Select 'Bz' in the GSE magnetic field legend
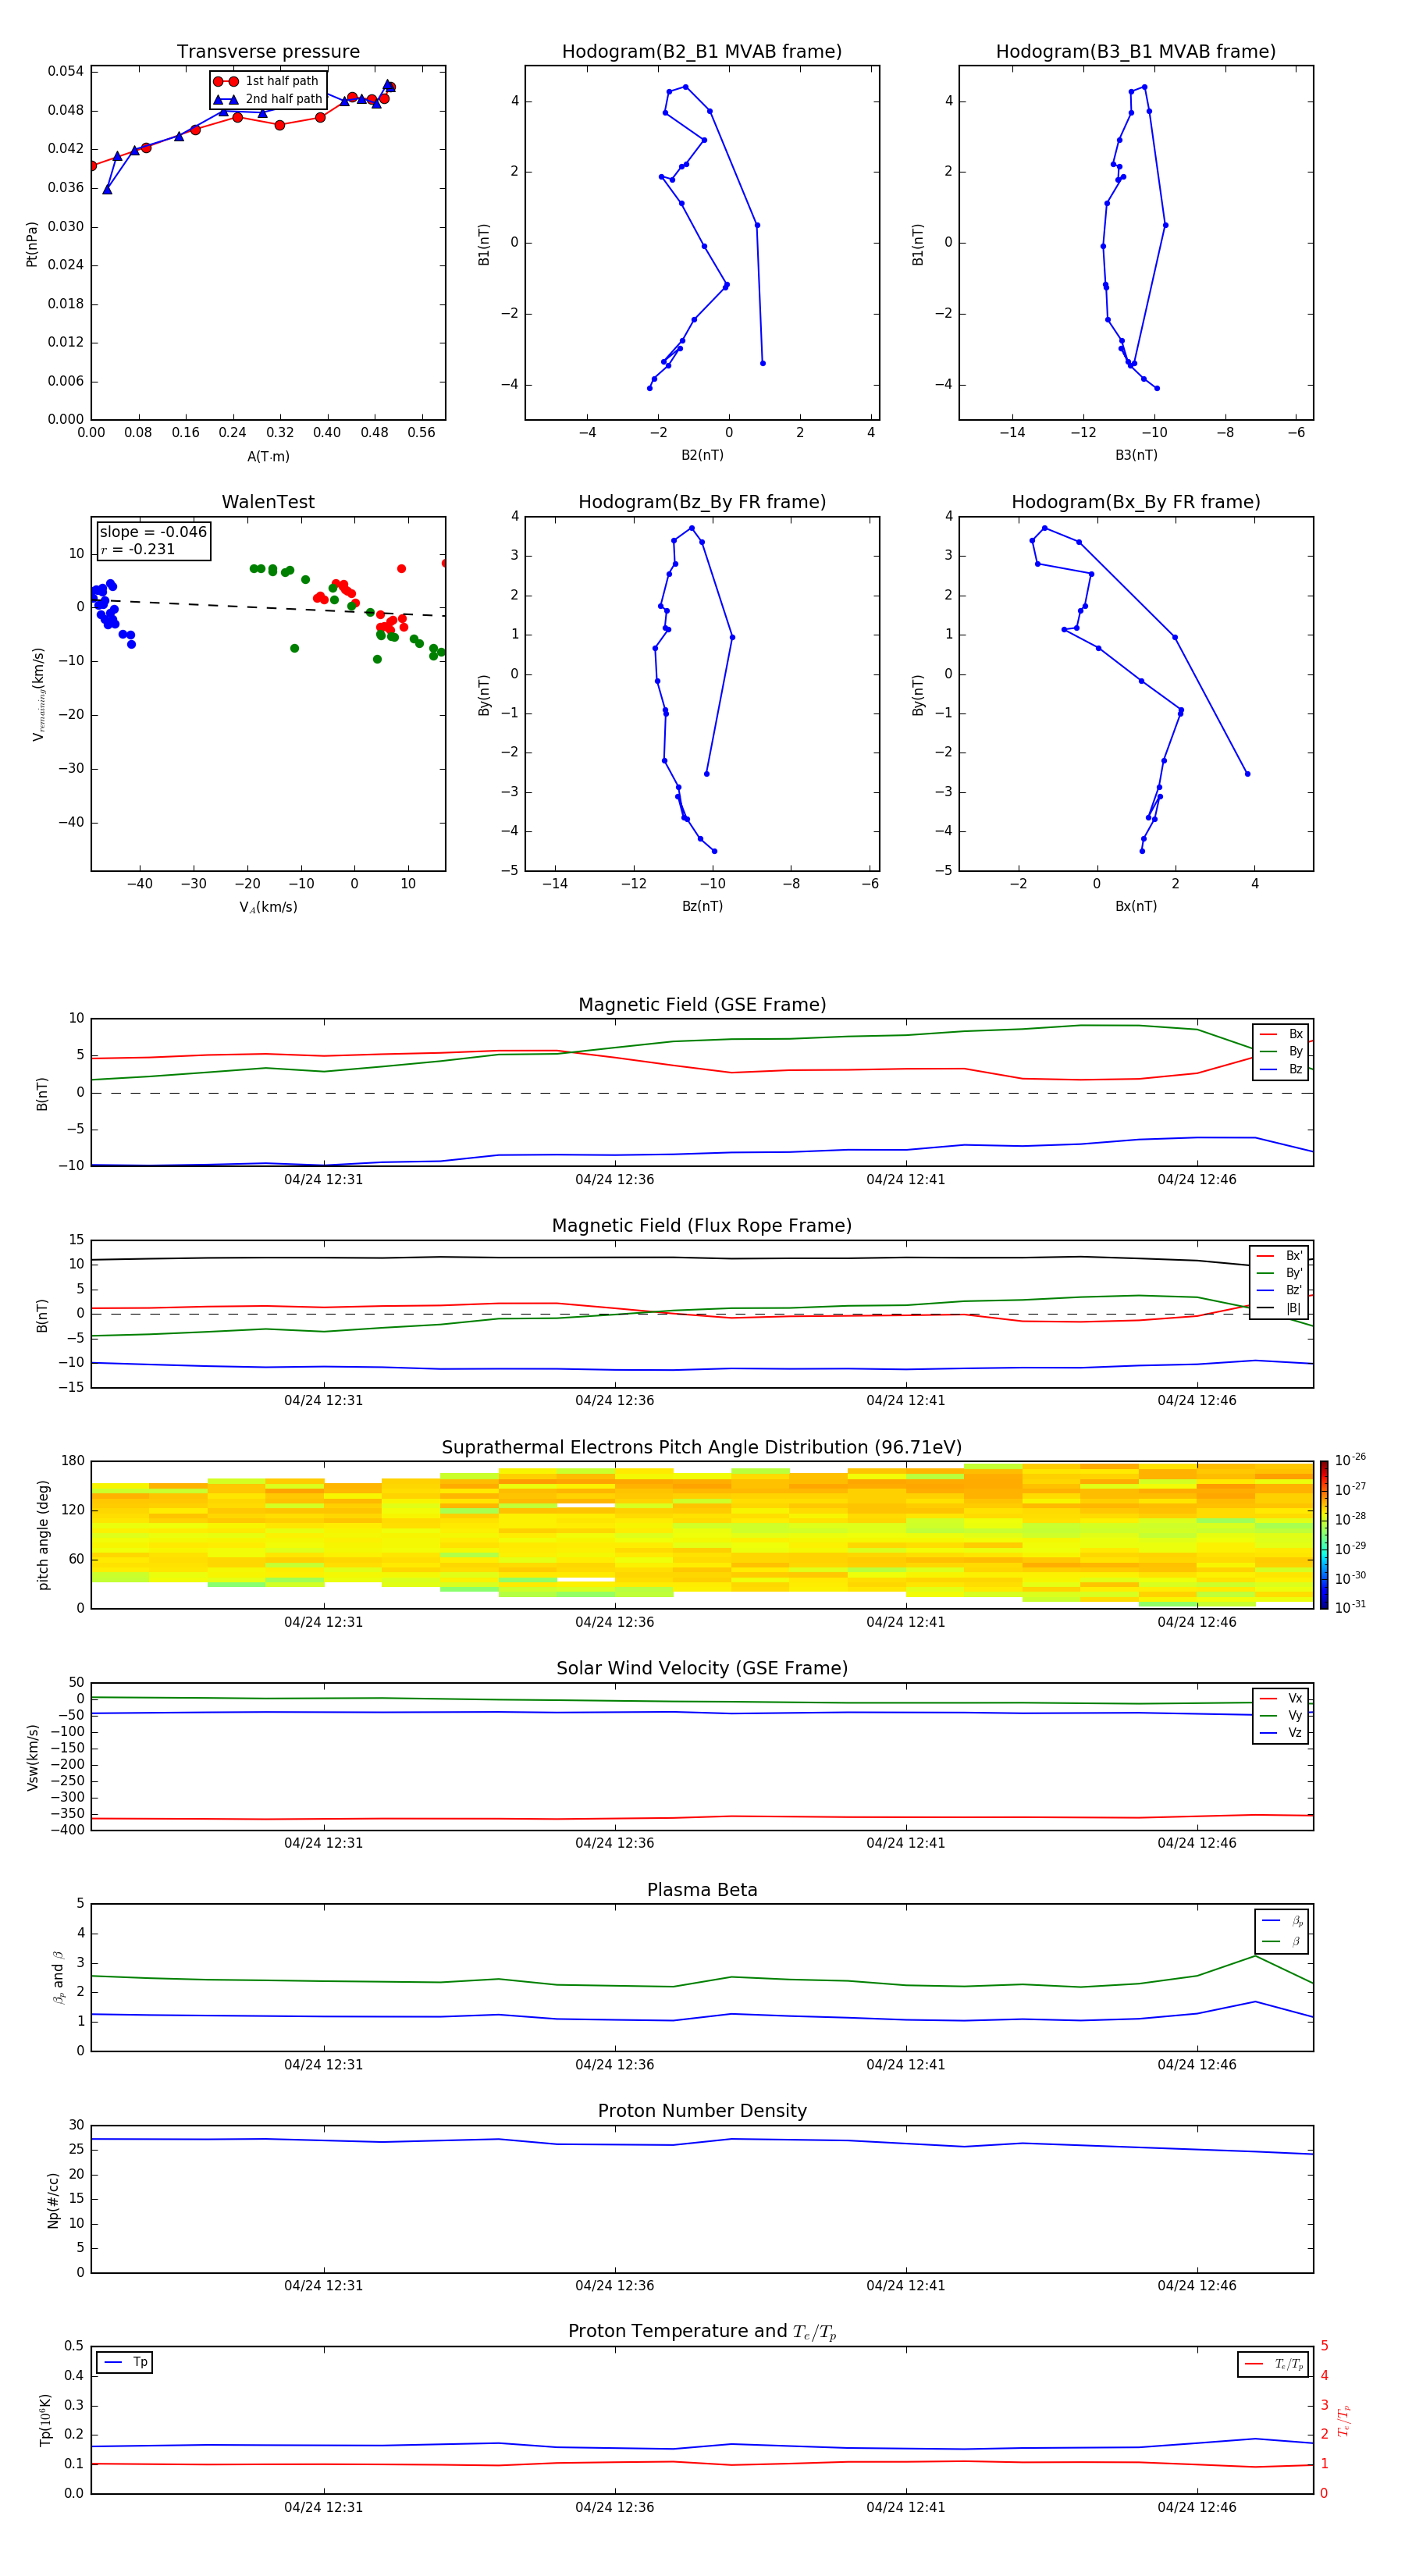The height and width of the screenshot is (2576, 1405). coord(1281,1070)
